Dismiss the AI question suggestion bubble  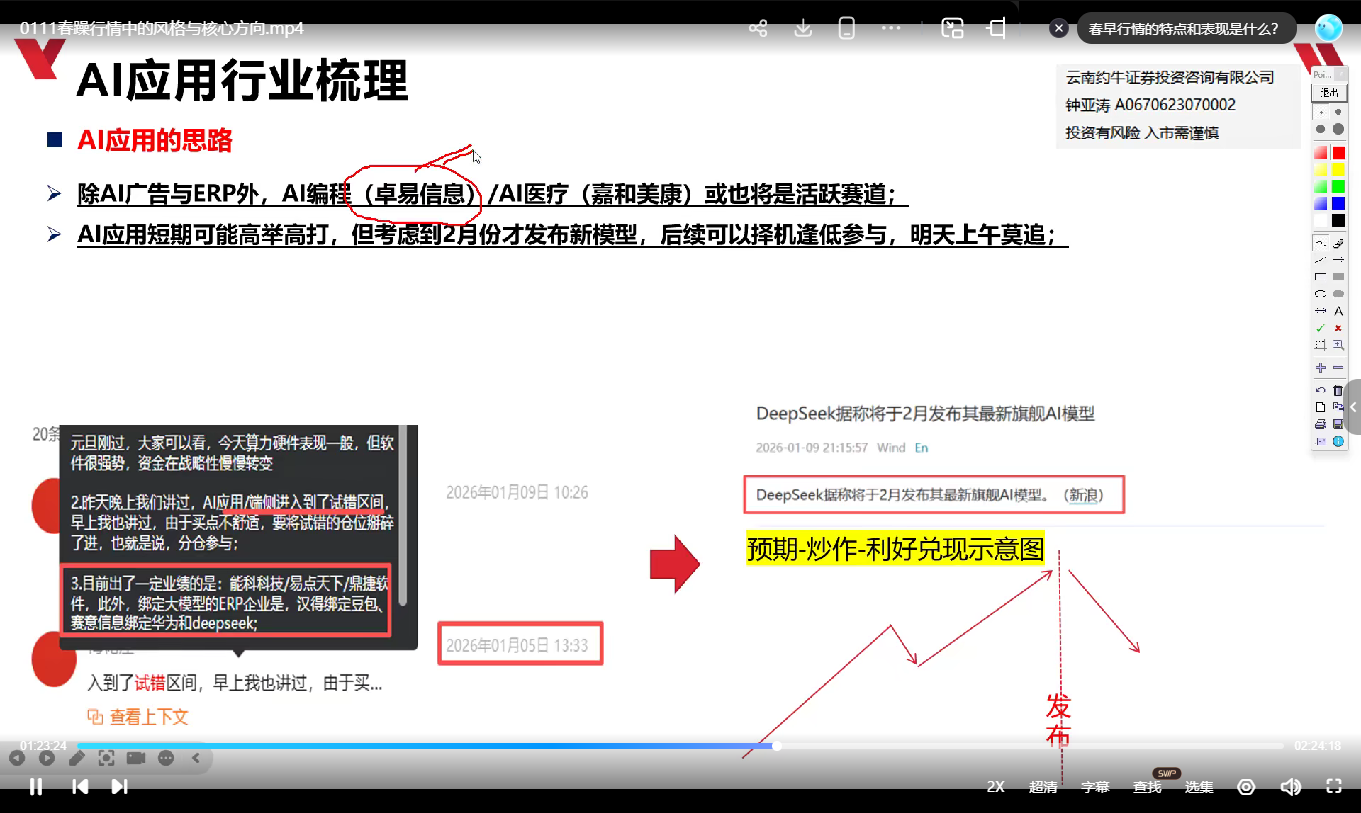[1059, 29]
